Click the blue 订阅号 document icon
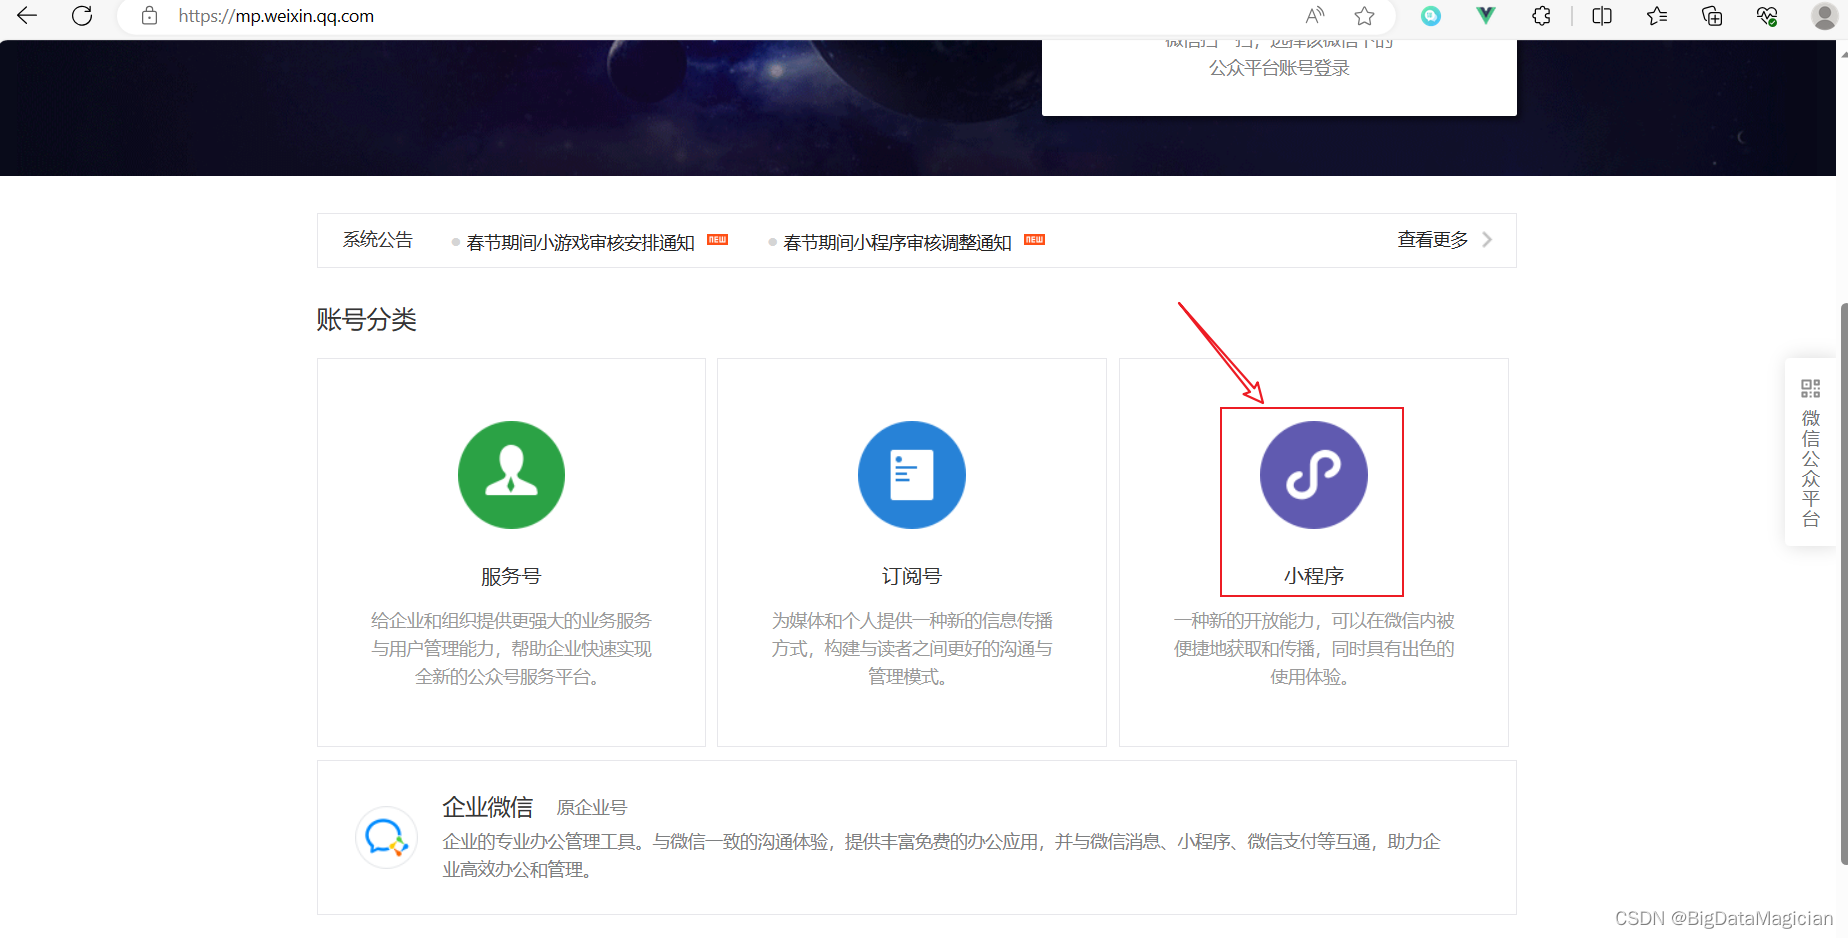The height and width of the screenshot is (938, 1848). [912, 475]
